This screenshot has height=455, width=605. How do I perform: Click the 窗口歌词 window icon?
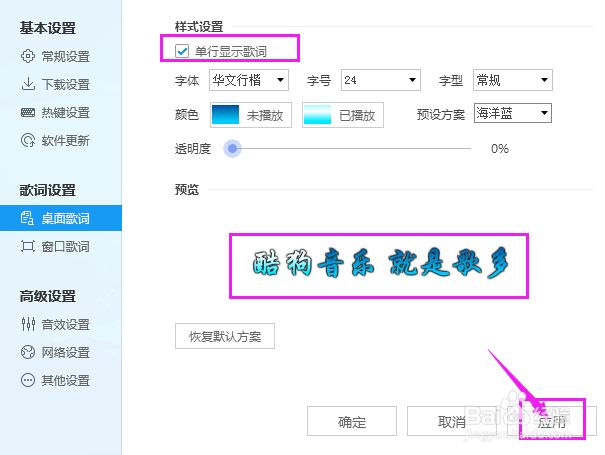coord(28,246)
